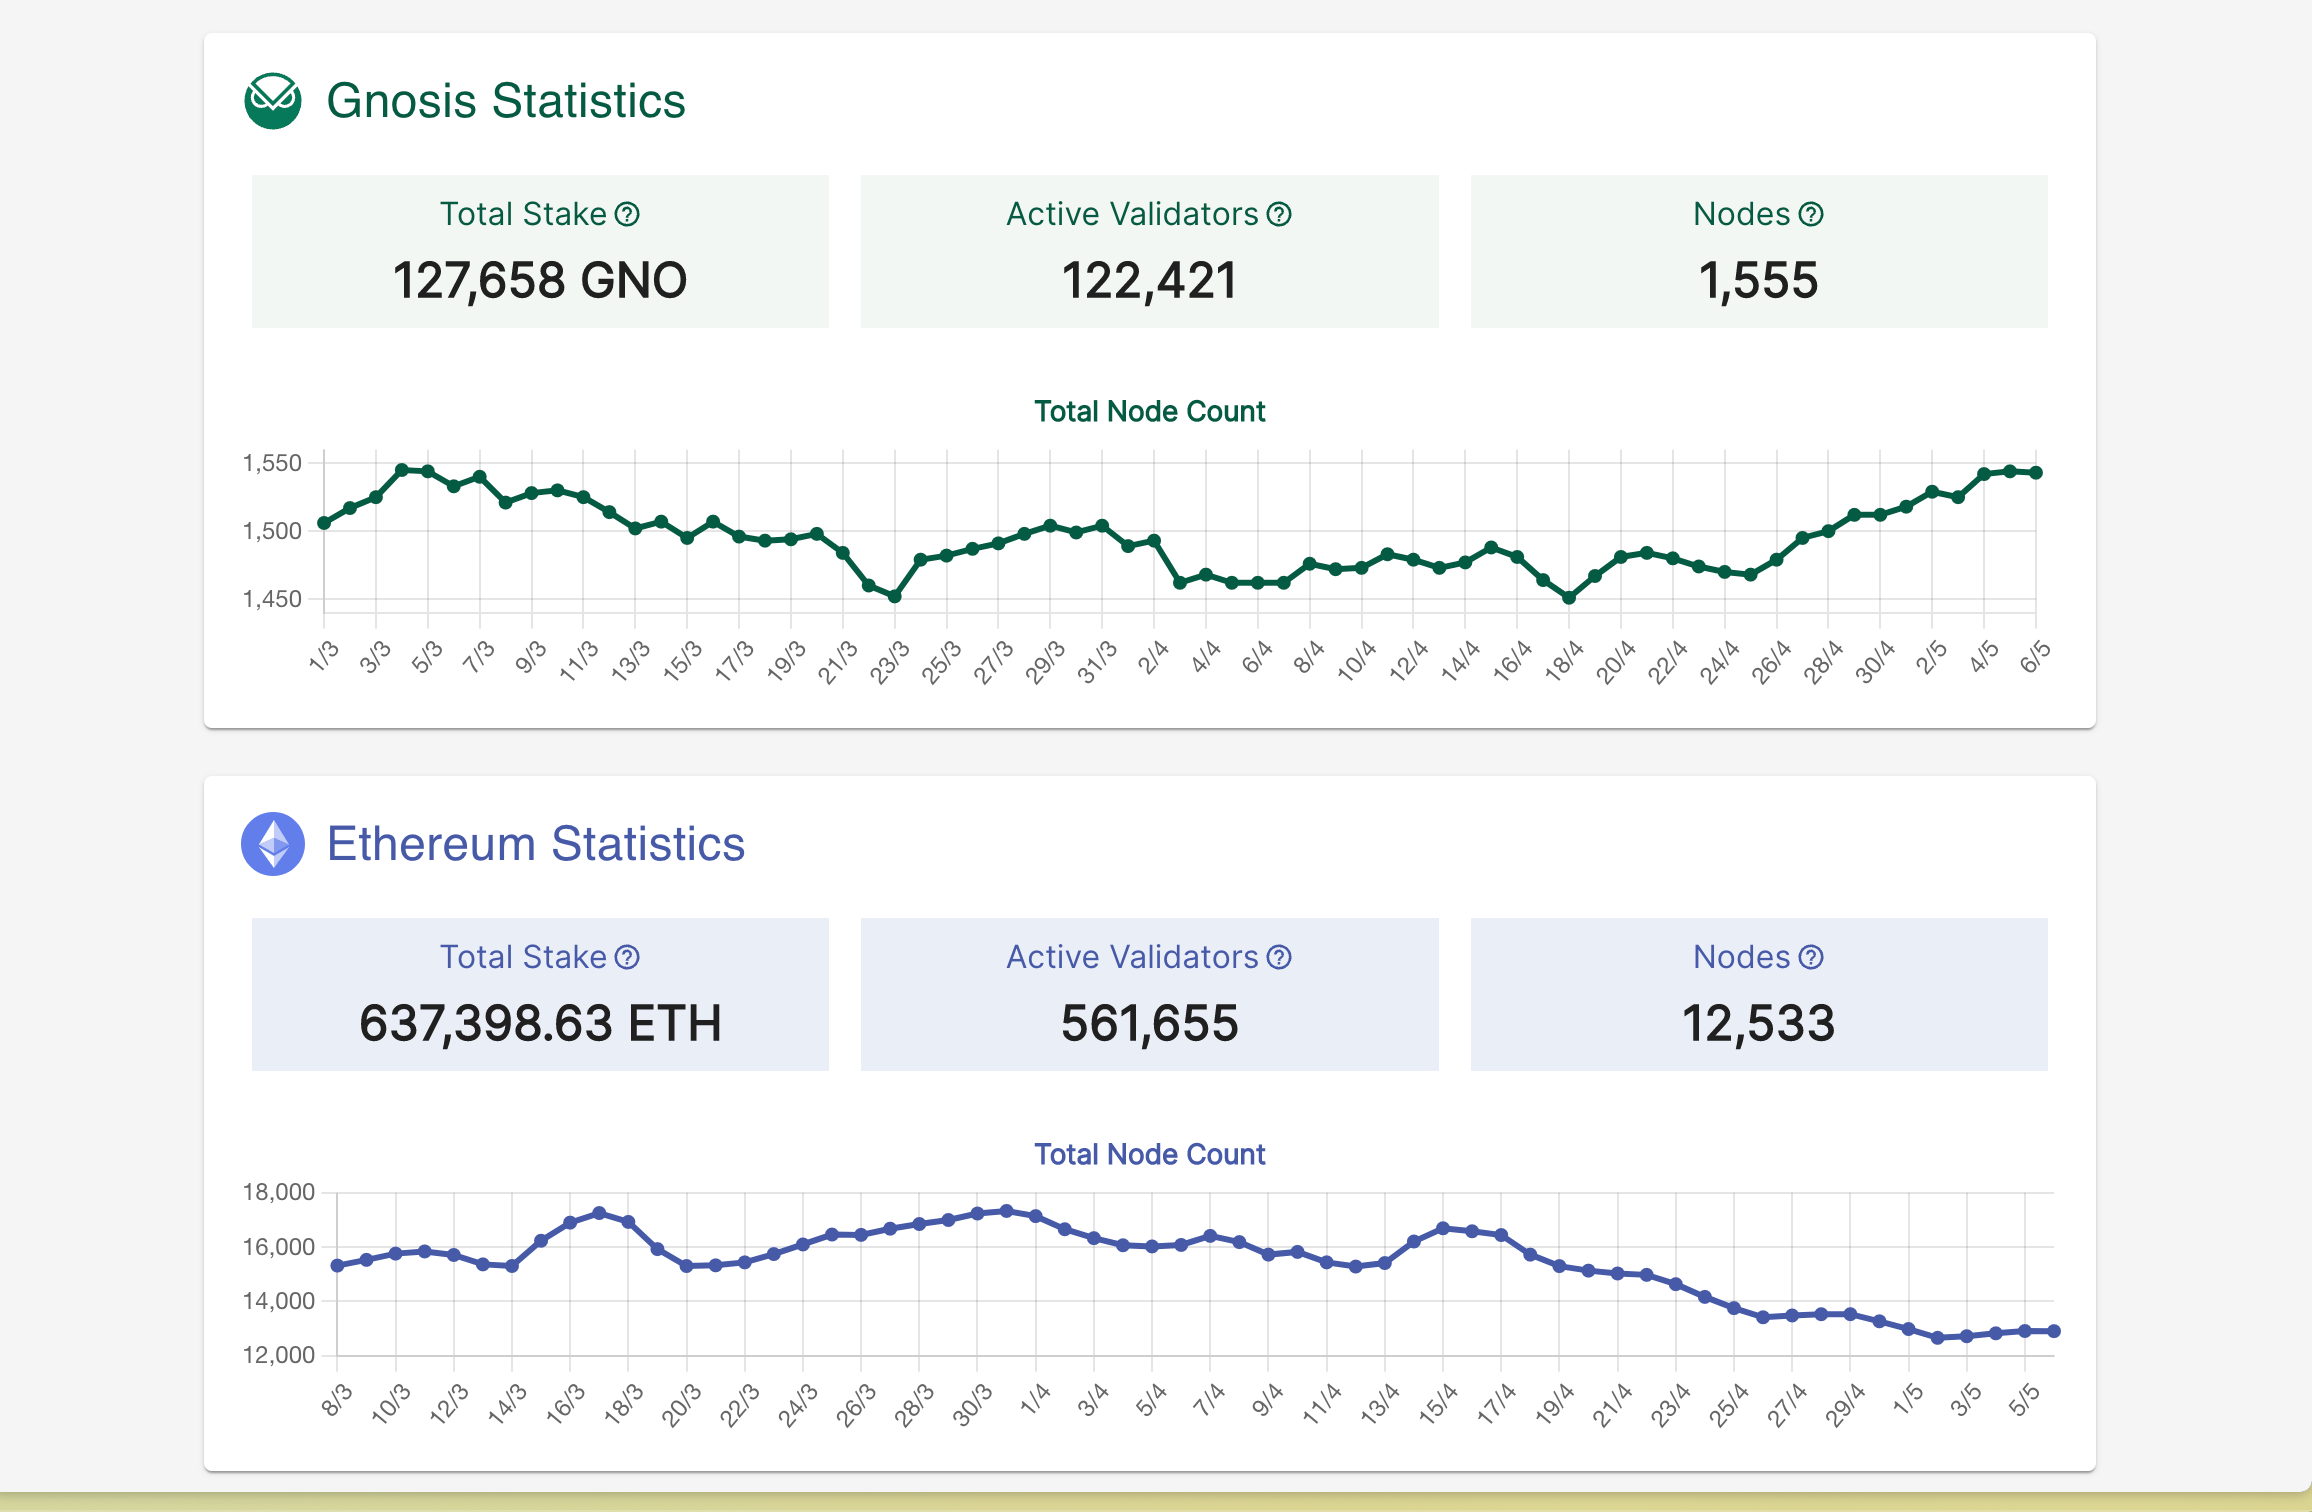This screenshot has width=2312, height=1512.
Task: Click the Ethereum Total Node Count chart title
Action: tap(1149, 1154)
